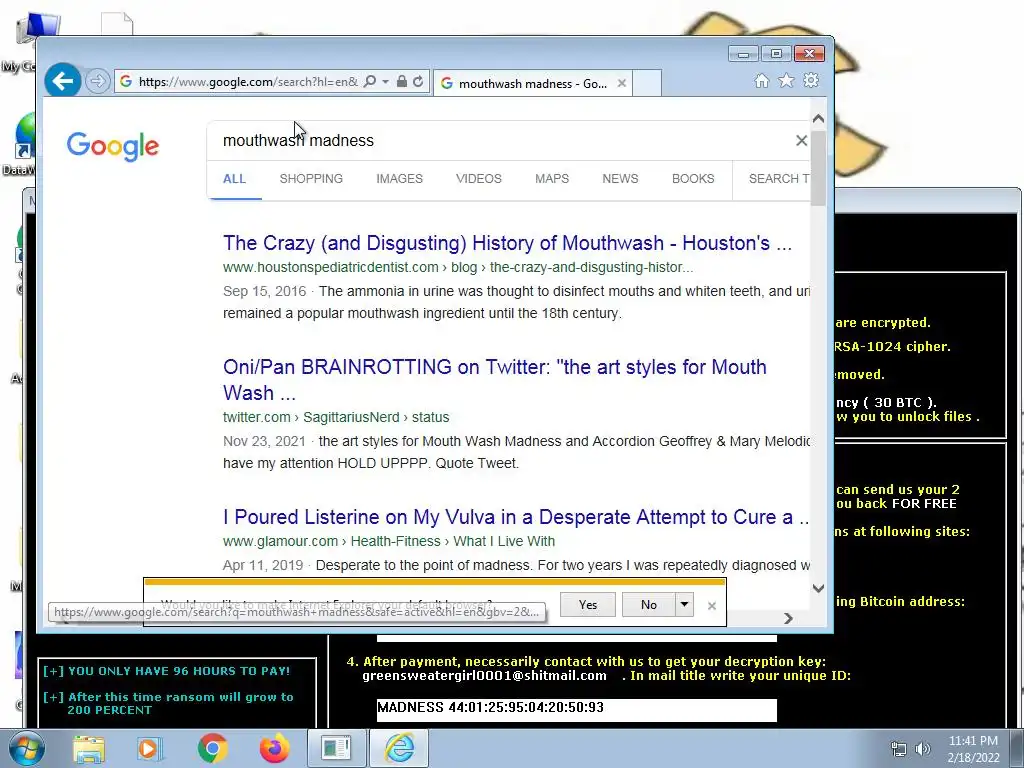Click the Internet Explorer taskbar icon
The width and height of the screenshot is (1024, 768).
400,748
